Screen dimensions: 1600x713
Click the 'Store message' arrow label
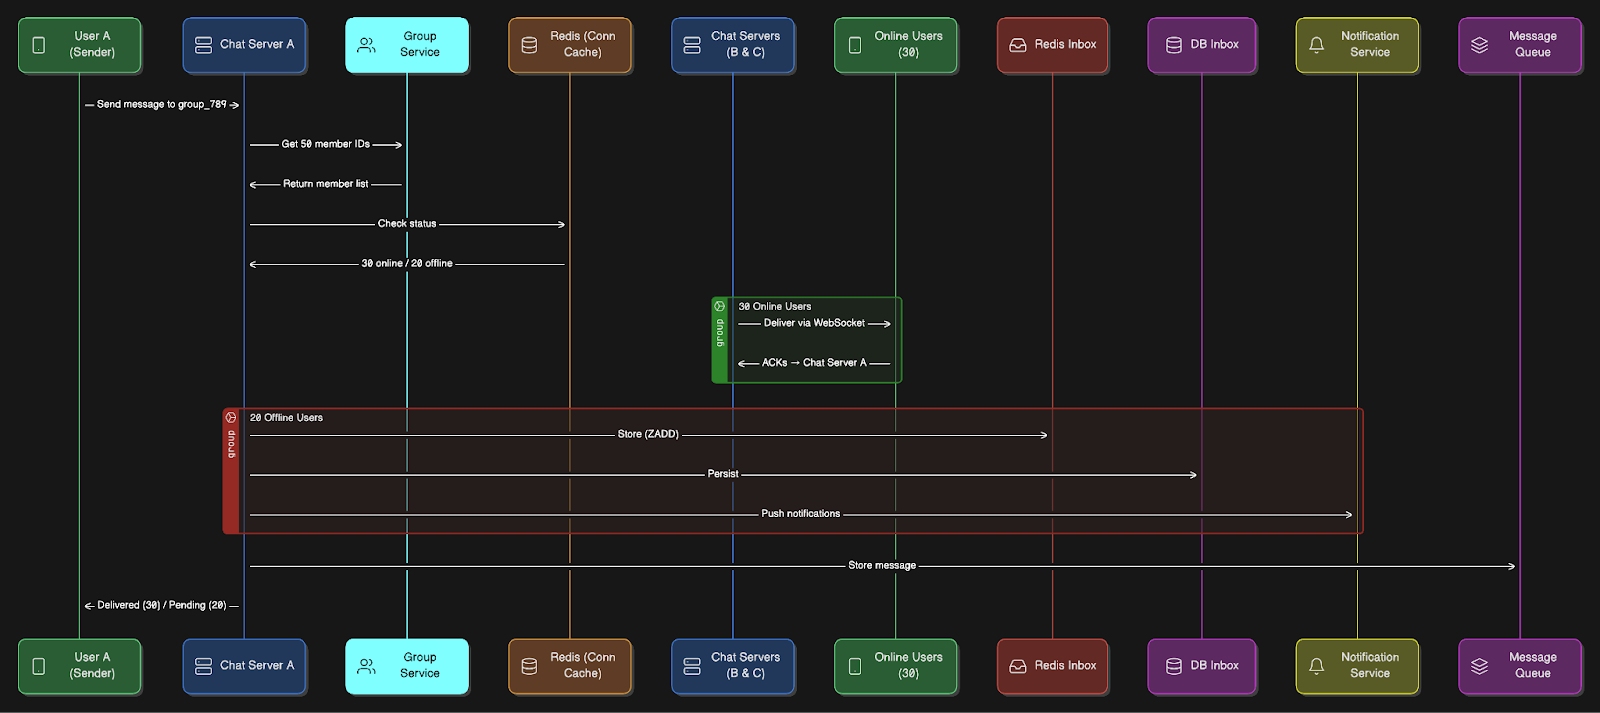click(x=882, y=565)
